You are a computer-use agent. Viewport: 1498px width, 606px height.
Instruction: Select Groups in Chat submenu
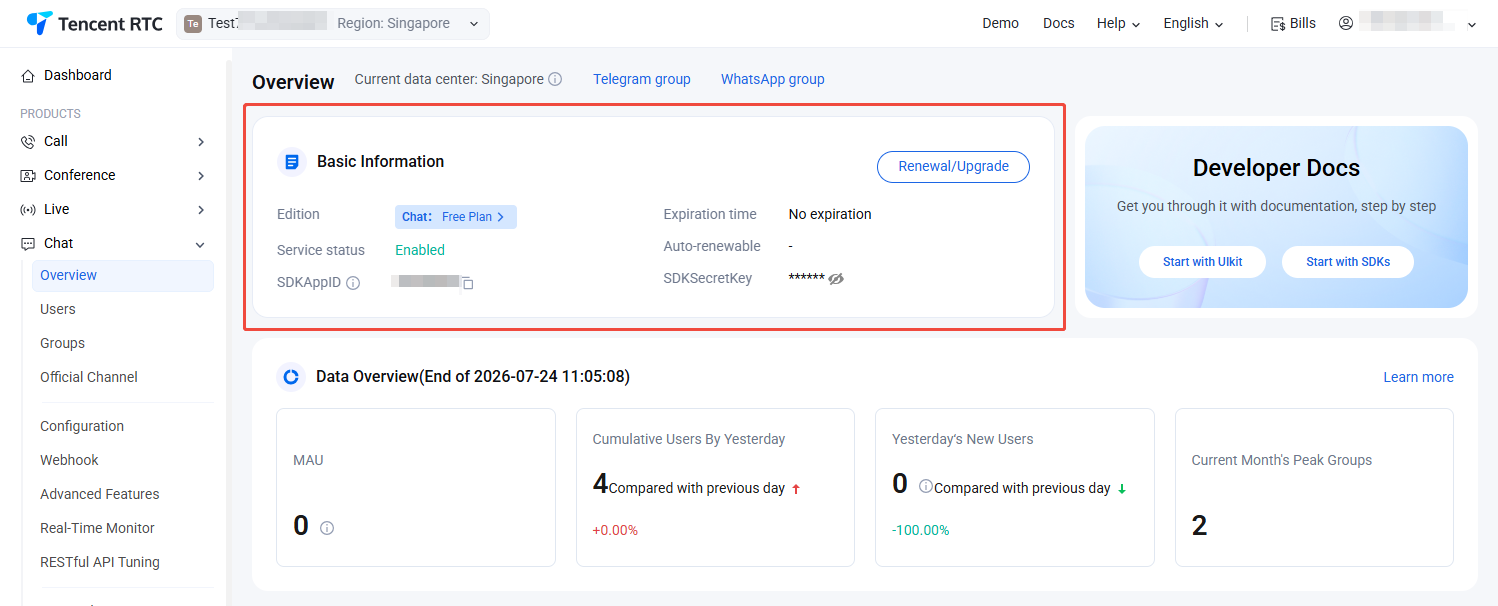tap(62, 344)
